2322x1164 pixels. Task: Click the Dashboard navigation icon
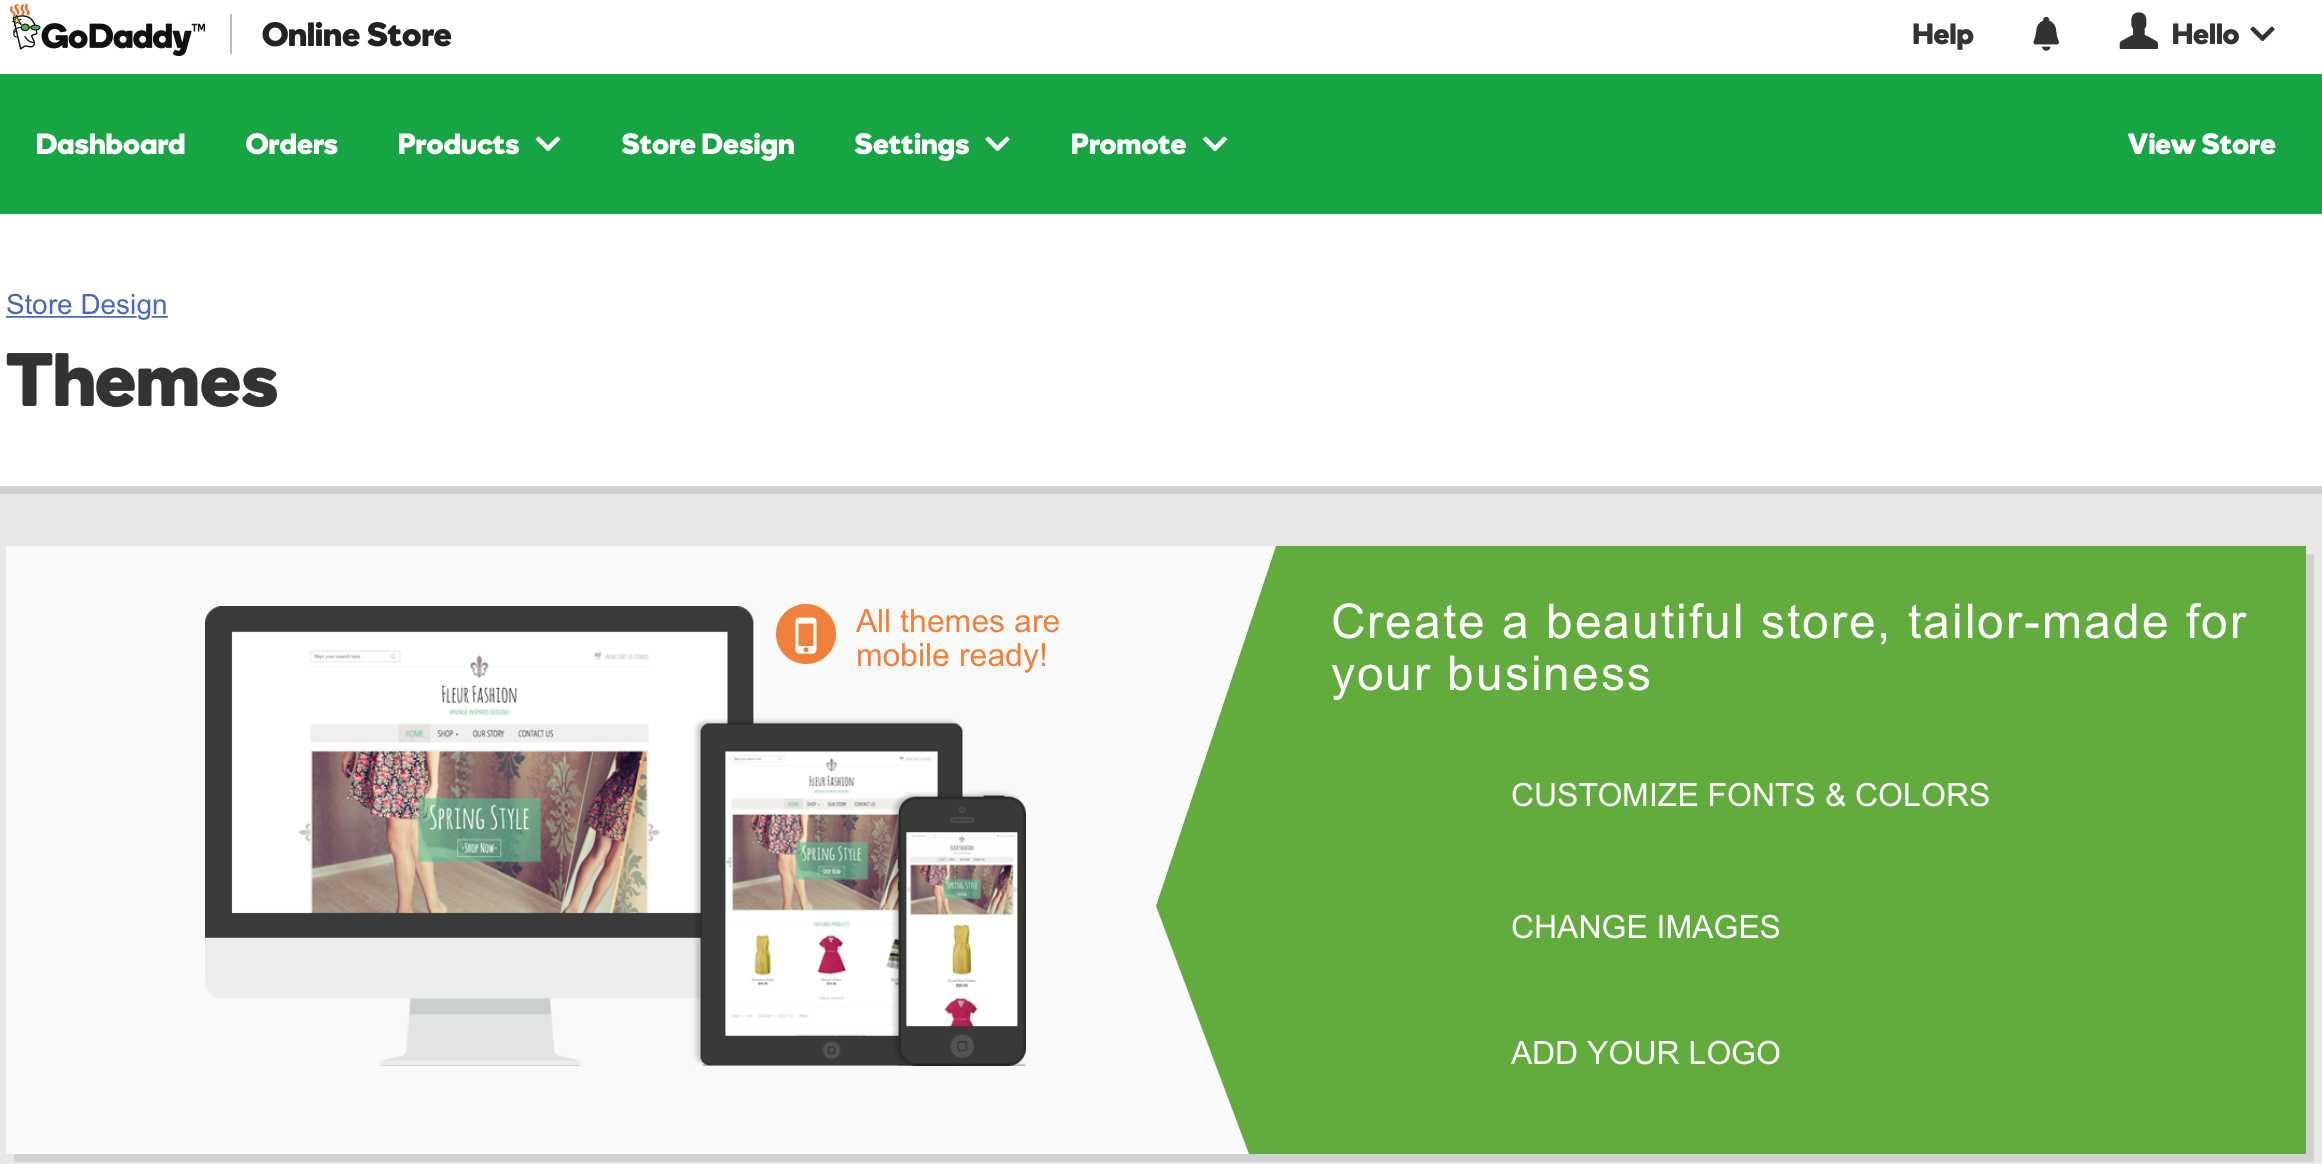pyautogui.click(x=108, y=144)
